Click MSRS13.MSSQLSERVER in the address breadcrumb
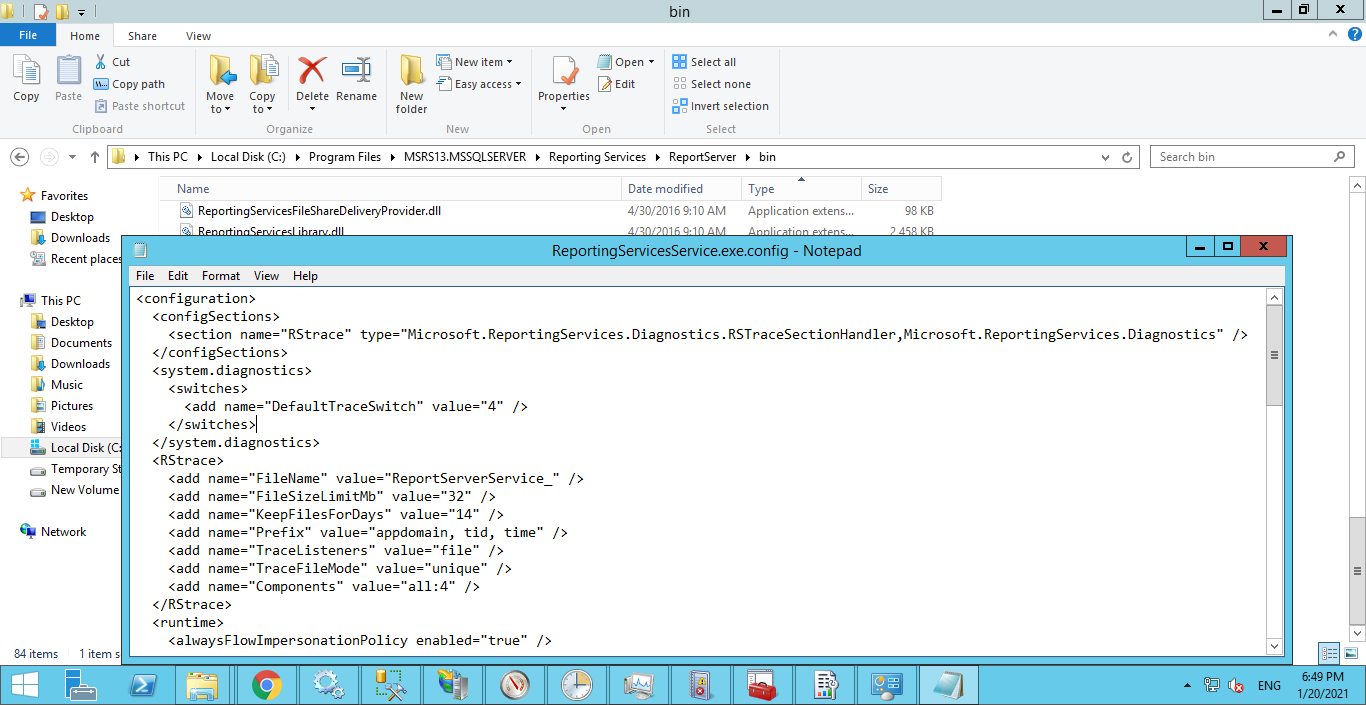The image size is (1366, 705). click(x=465, y=157)
